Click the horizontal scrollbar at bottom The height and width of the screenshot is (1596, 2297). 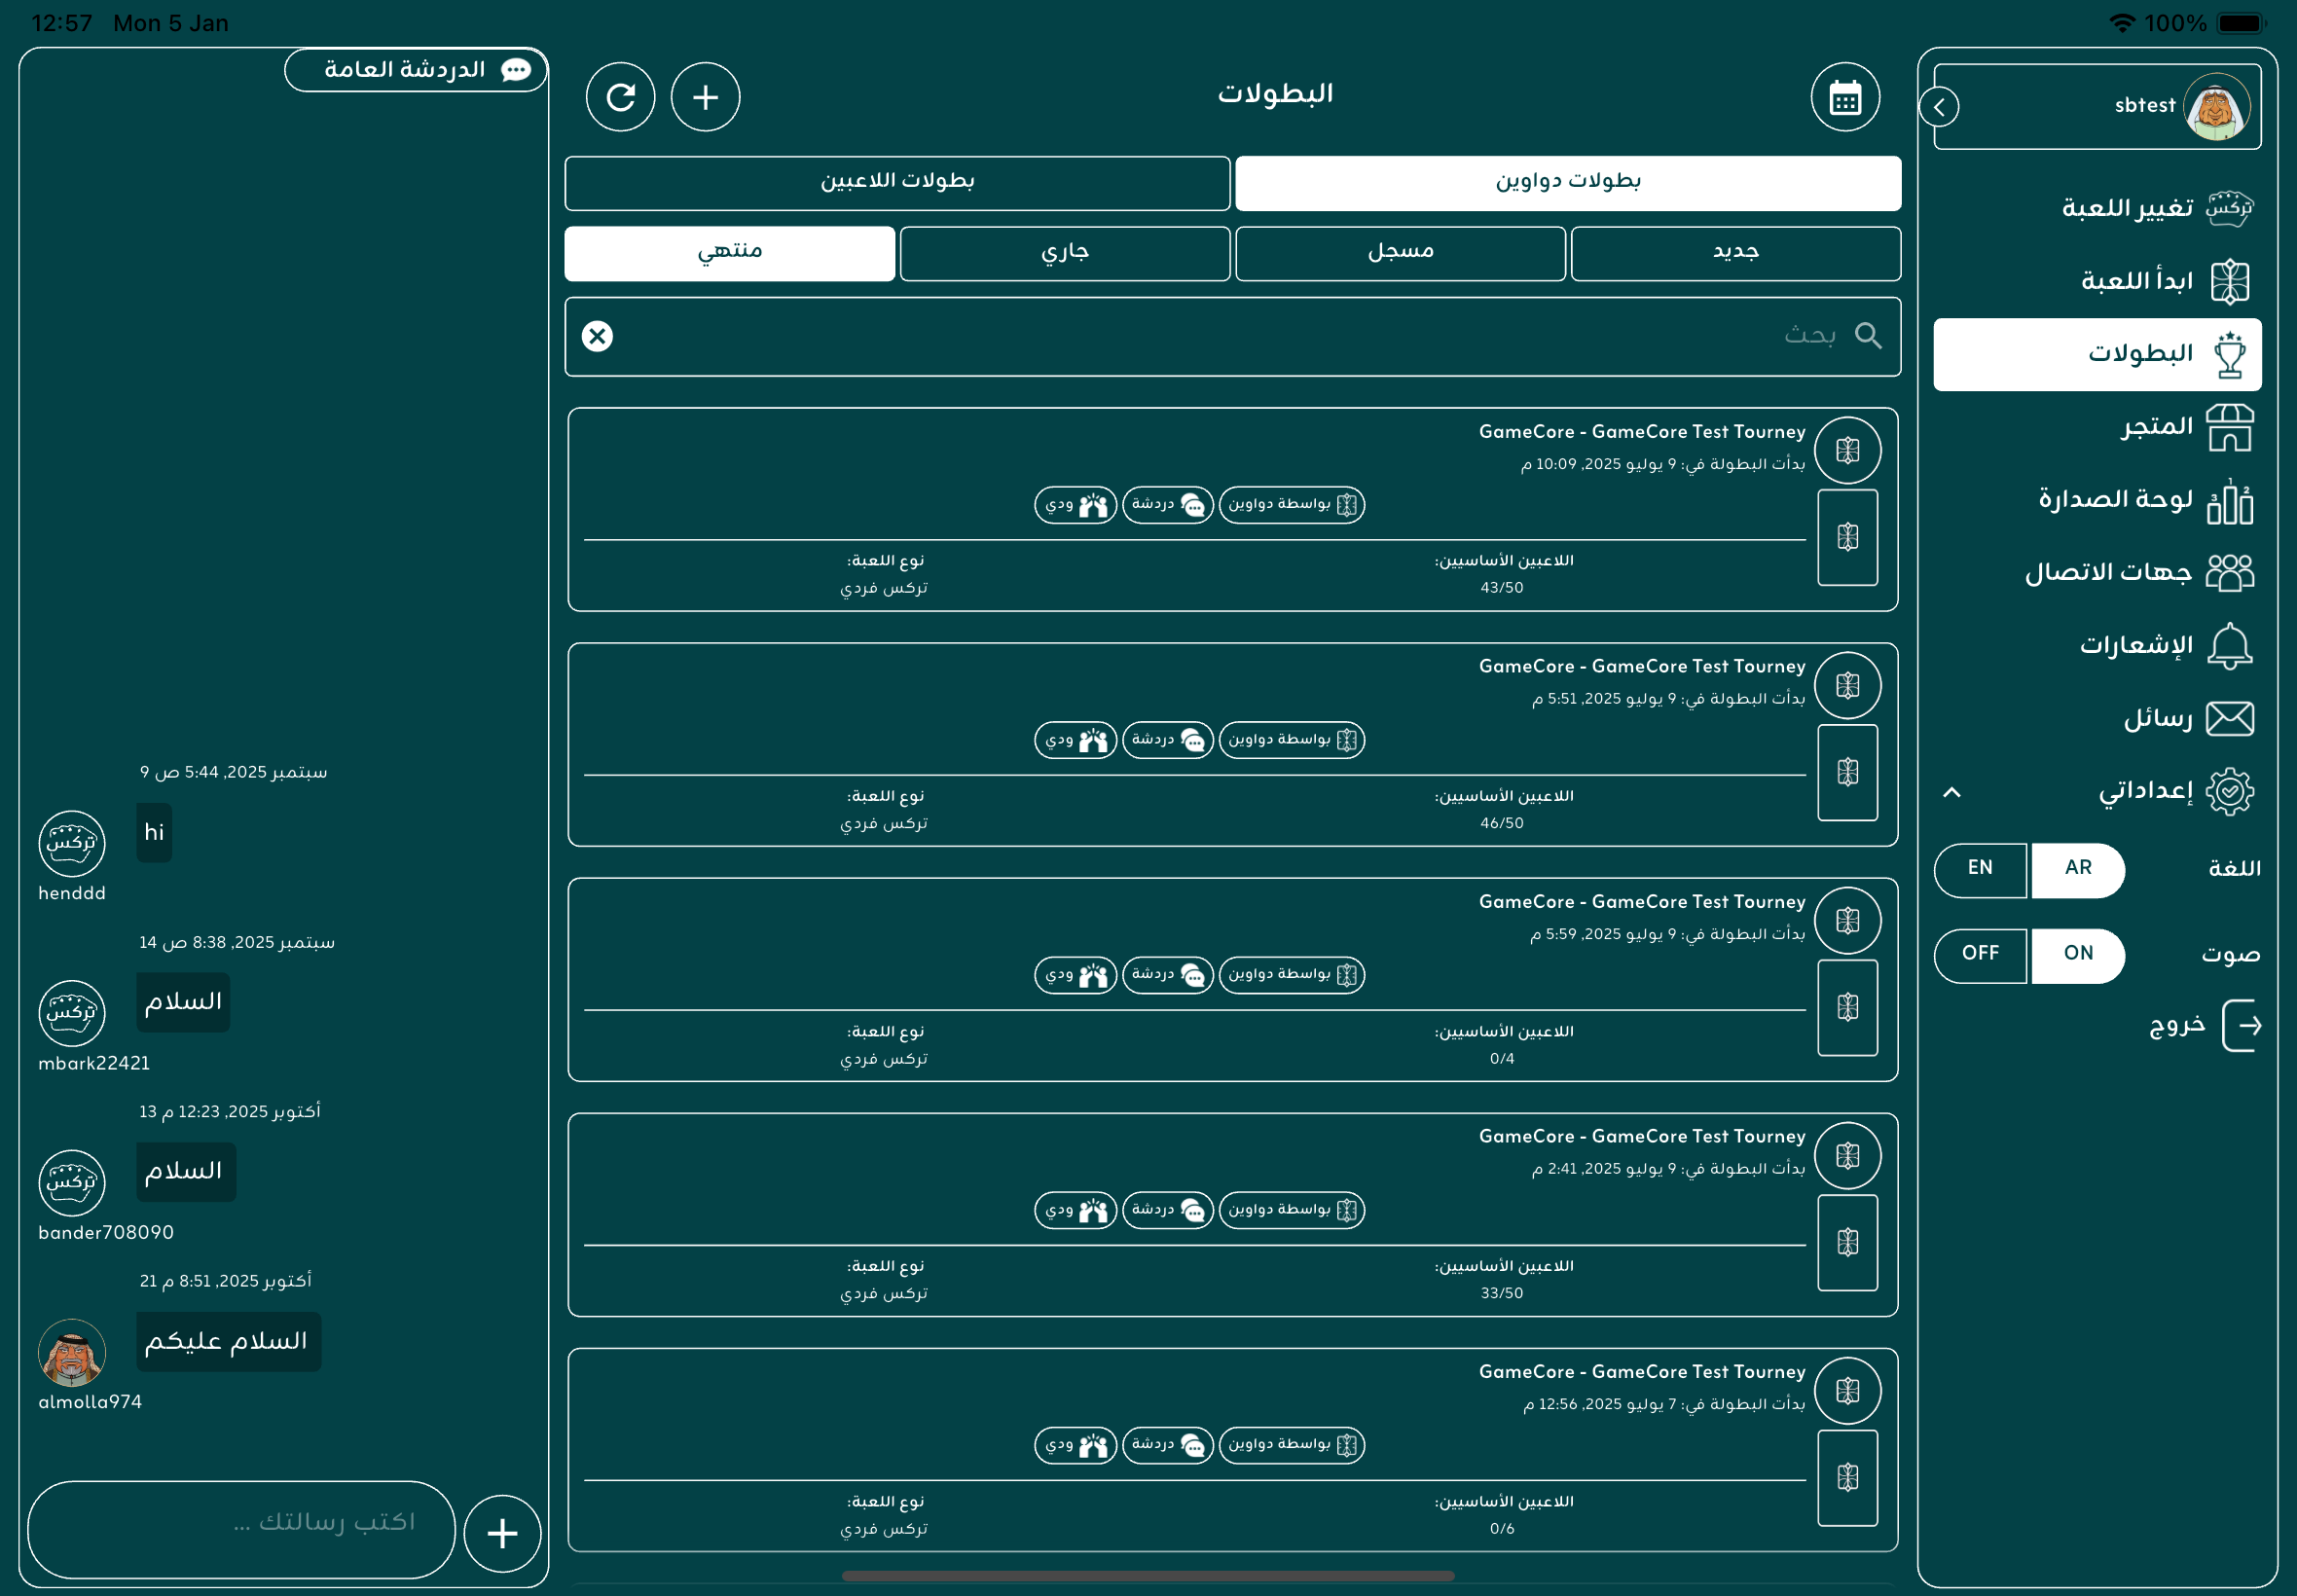1147,1577
